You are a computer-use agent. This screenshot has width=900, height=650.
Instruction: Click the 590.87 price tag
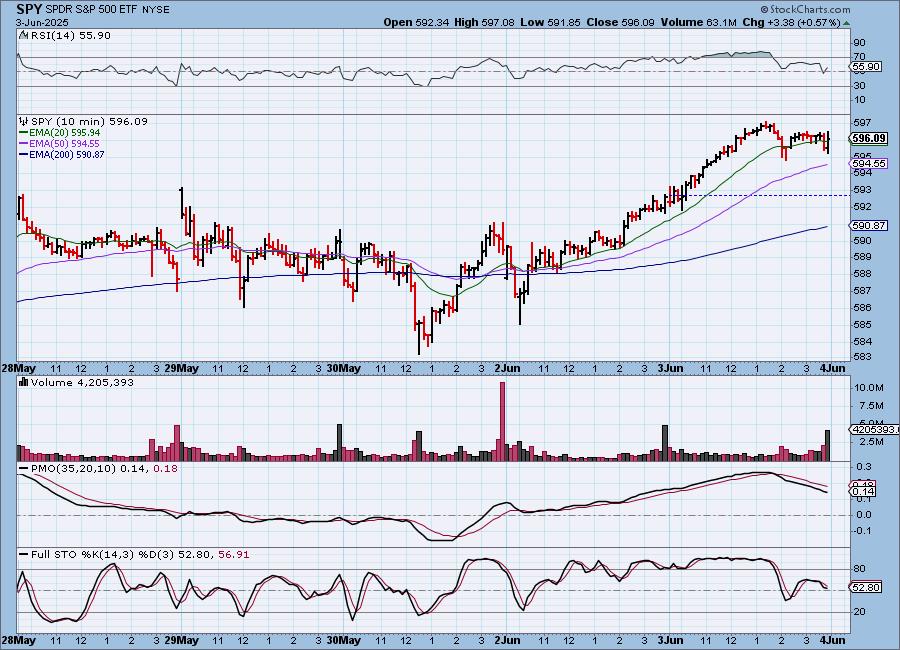[x=868, y=226]
